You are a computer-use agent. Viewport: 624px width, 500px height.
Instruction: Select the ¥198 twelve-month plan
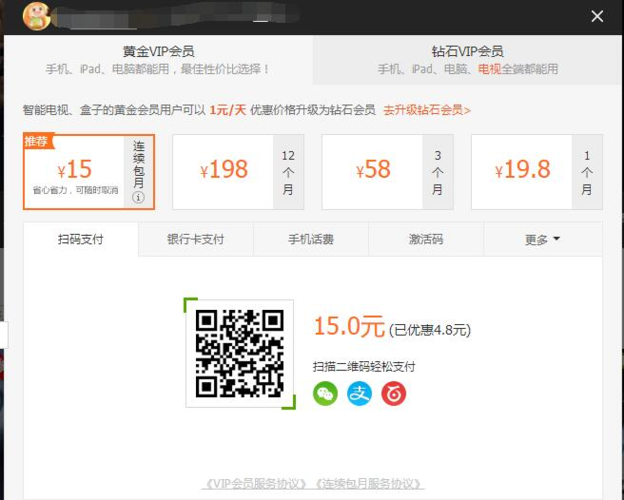point(223,171)
